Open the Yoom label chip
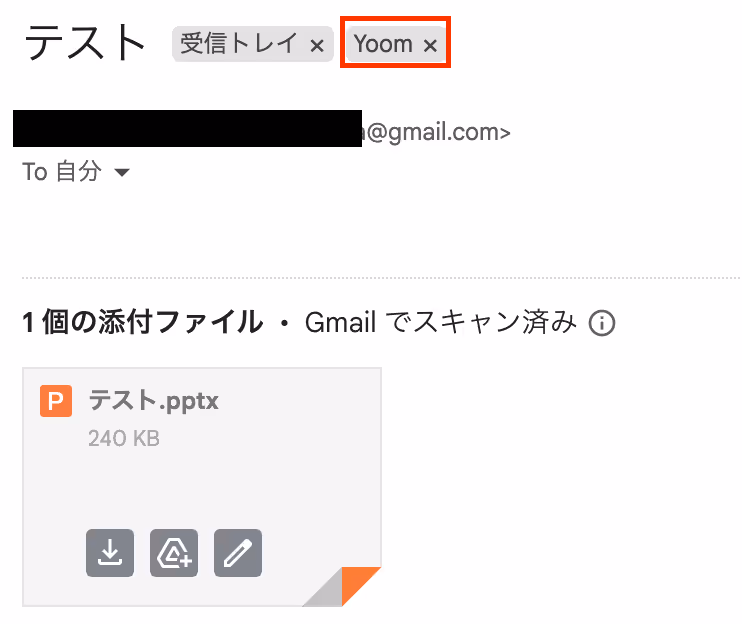 coord(383,44)
